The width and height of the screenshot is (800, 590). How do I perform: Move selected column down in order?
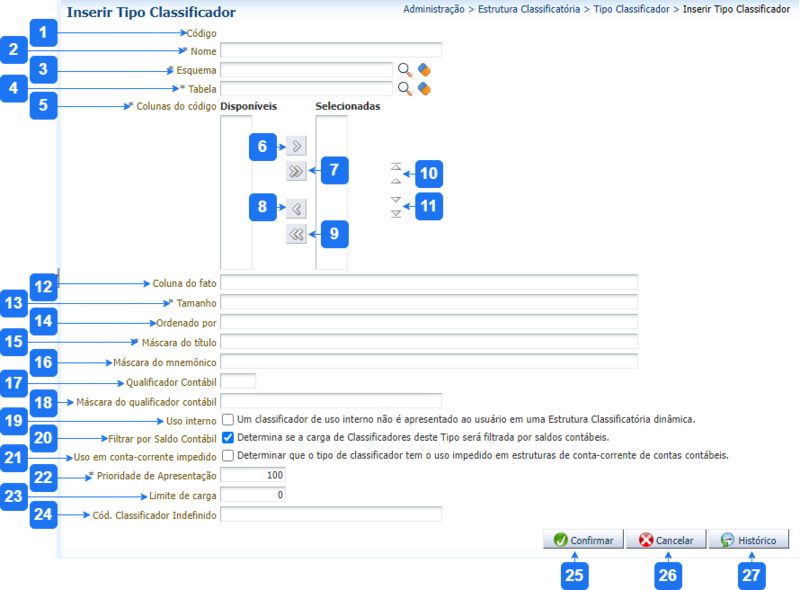[x=396, y=207]
